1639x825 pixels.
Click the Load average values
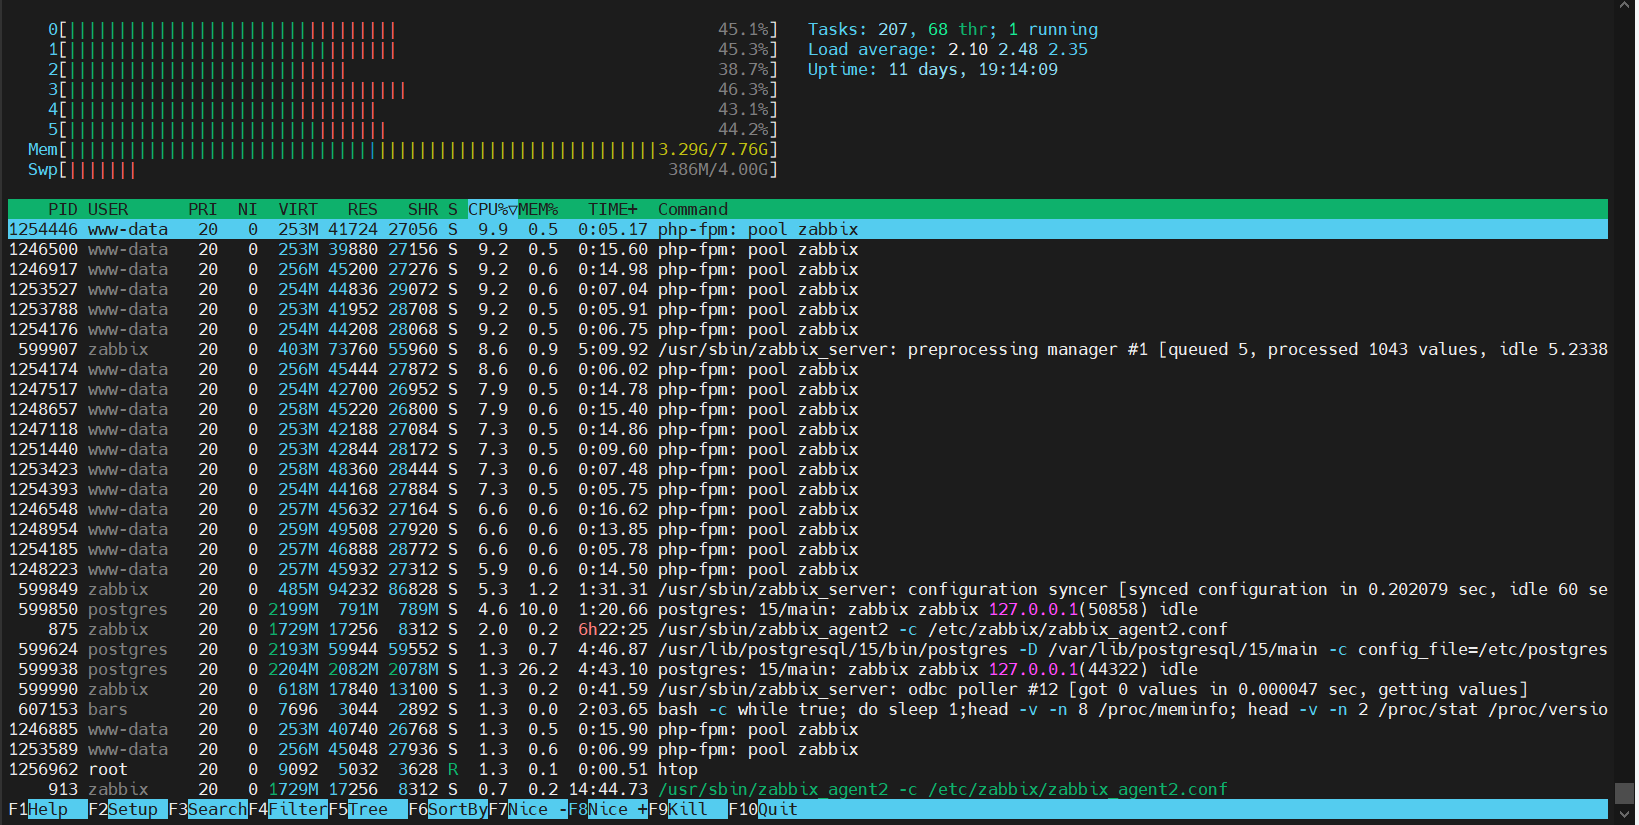pyautogui.click(x=1018, y=49)
